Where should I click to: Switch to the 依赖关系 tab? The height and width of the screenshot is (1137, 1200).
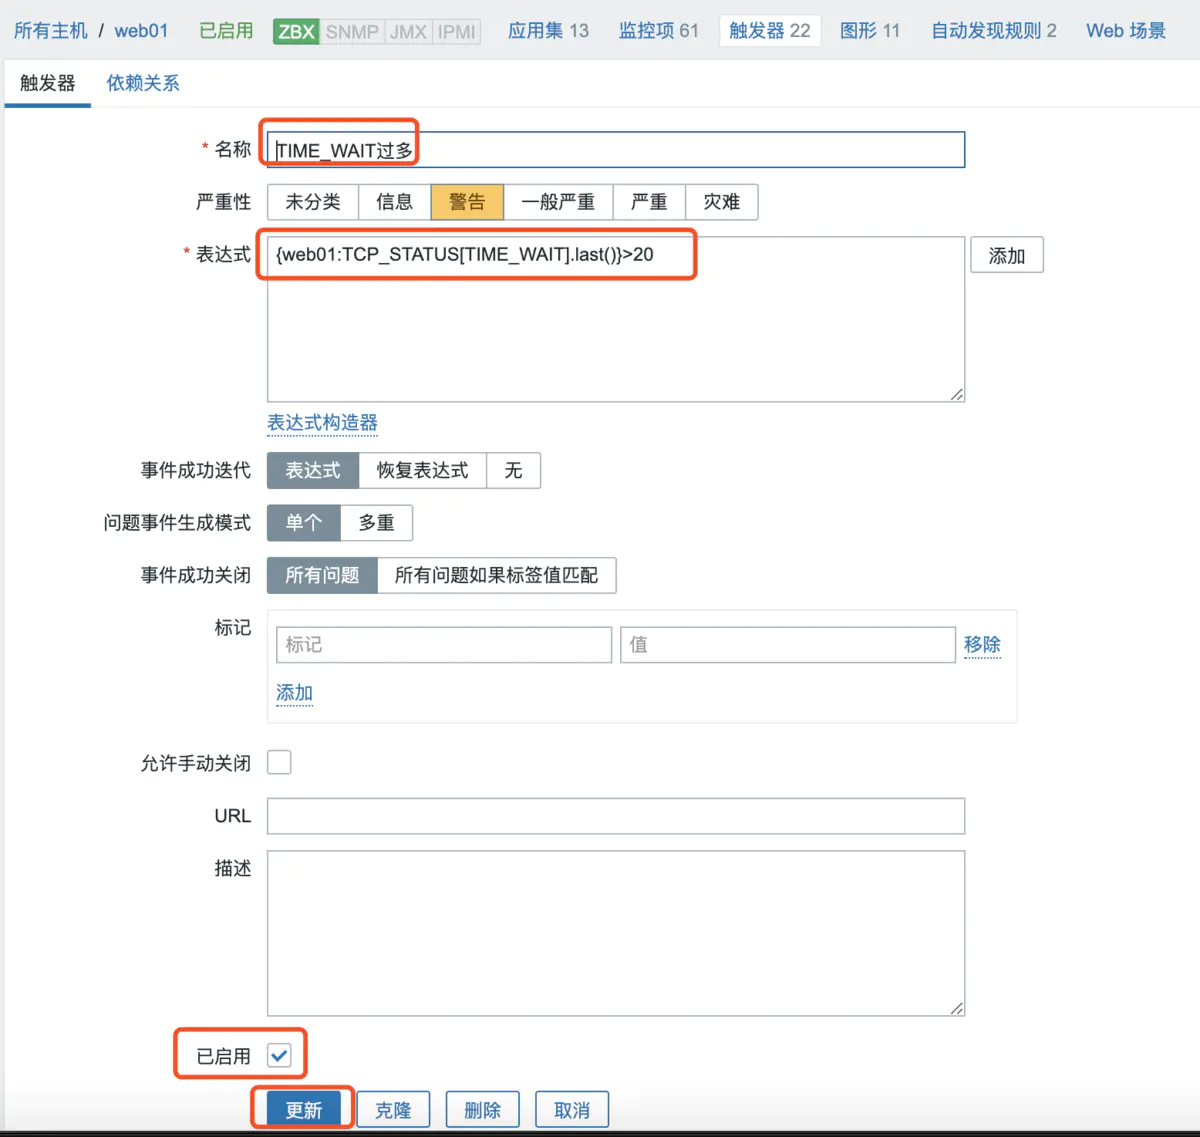click(142, 83)
